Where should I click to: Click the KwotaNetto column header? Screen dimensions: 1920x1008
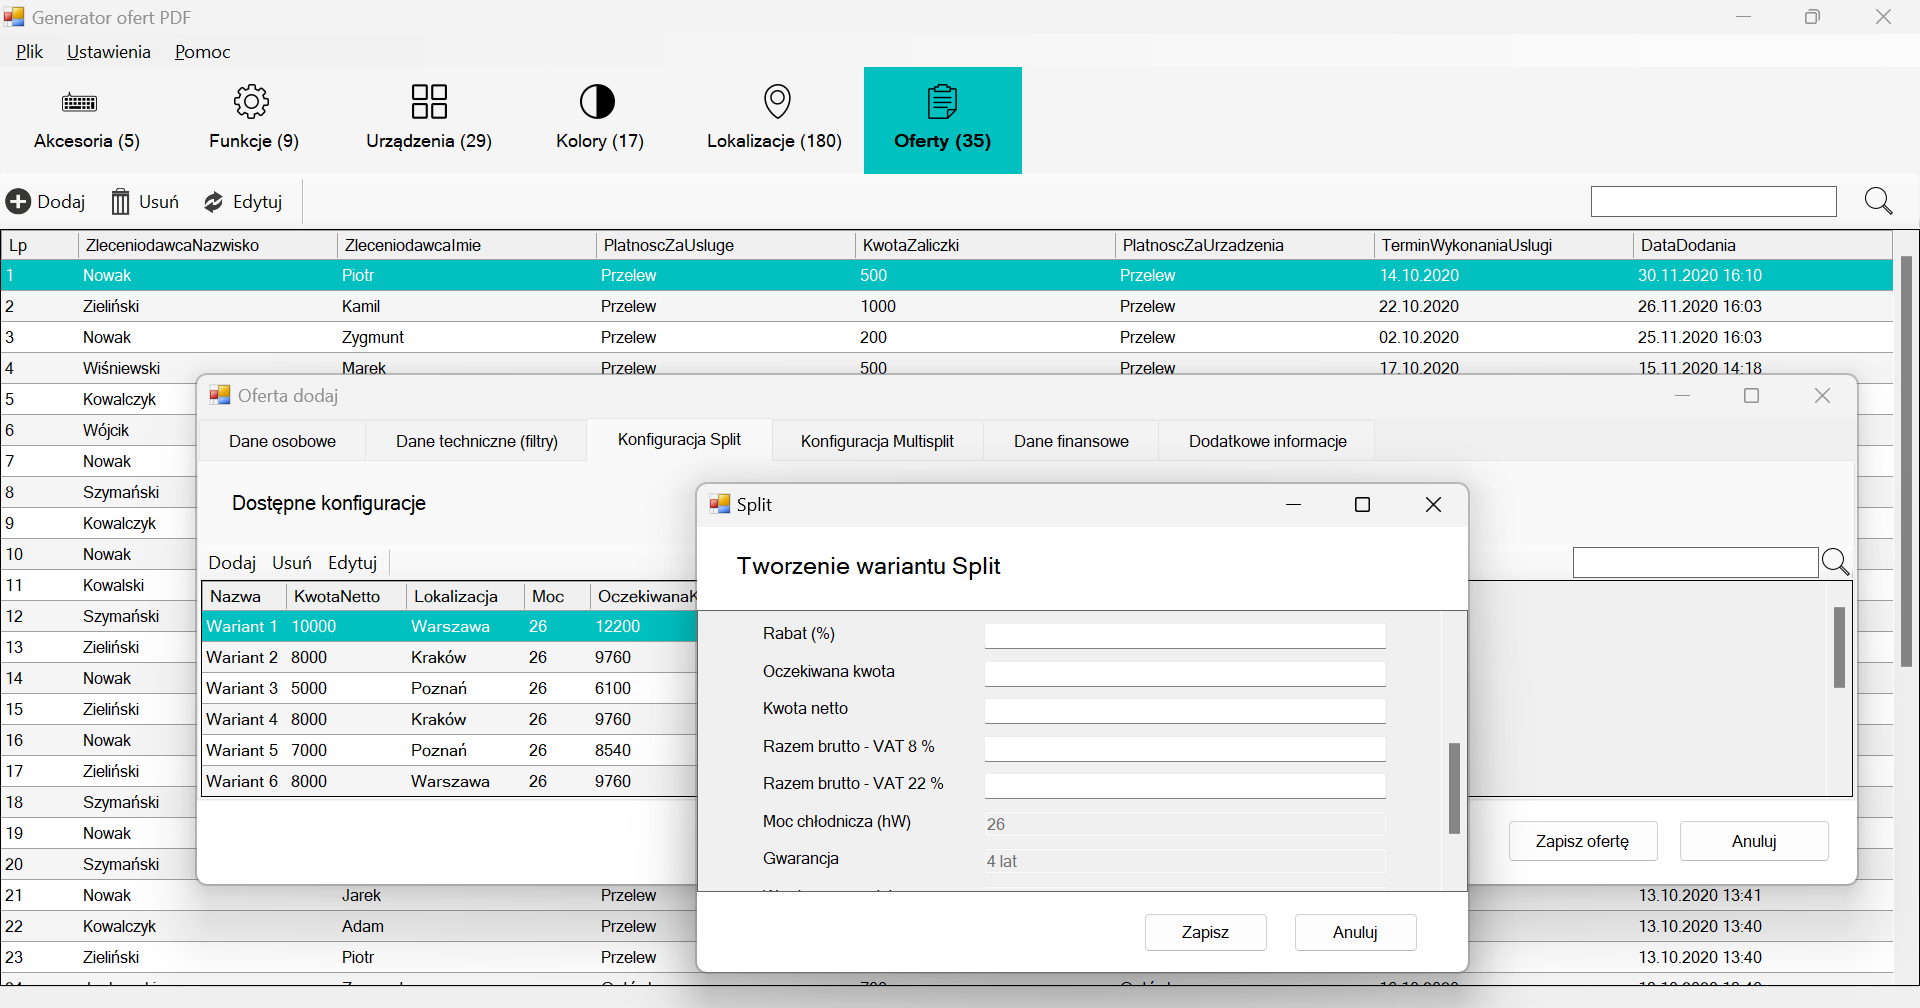[x=346, y=596]
